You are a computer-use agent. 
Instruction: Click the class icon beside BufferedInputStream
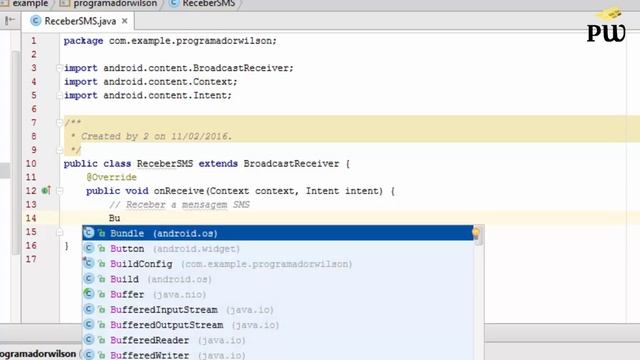click(x=89, y=309)
